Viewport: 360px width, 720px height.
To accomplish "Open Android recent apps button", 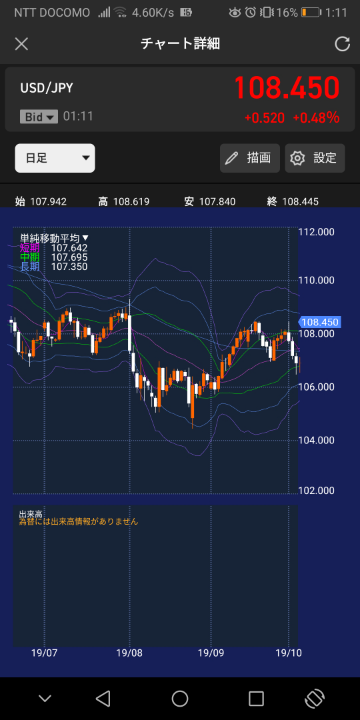I will point(256,698).
